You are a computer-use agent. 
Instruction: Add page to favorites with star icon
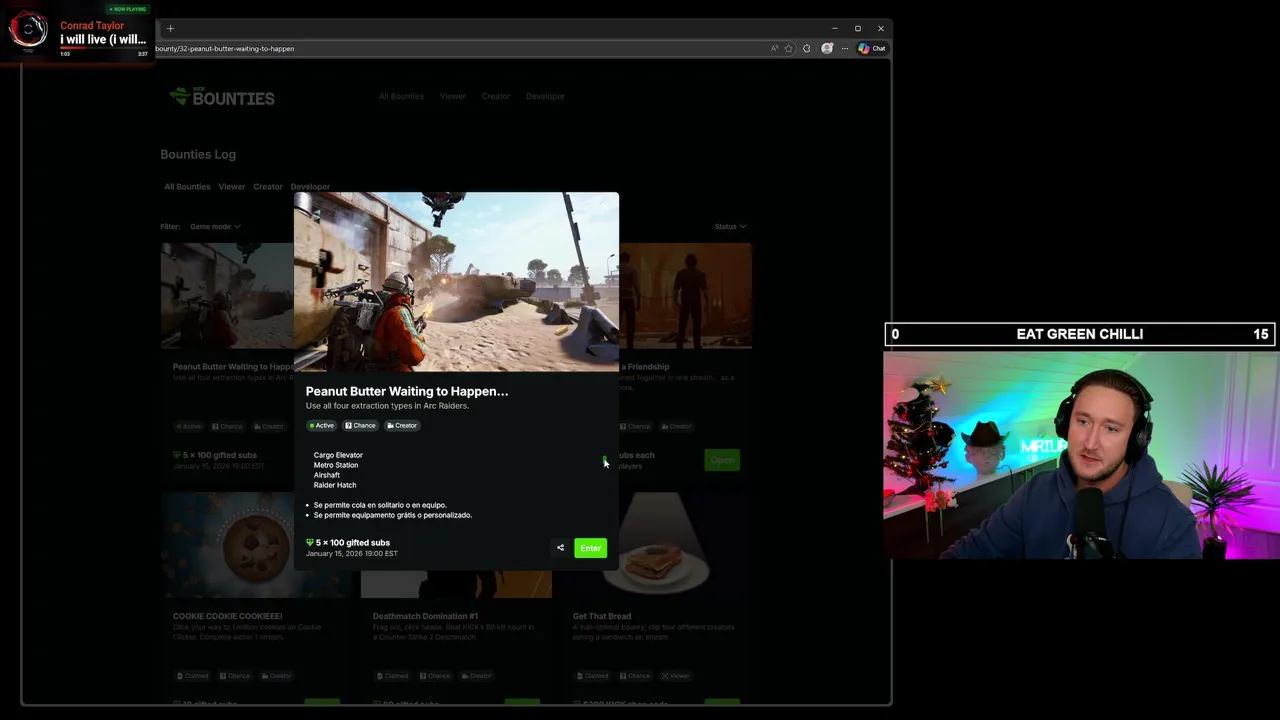[789, 48]
